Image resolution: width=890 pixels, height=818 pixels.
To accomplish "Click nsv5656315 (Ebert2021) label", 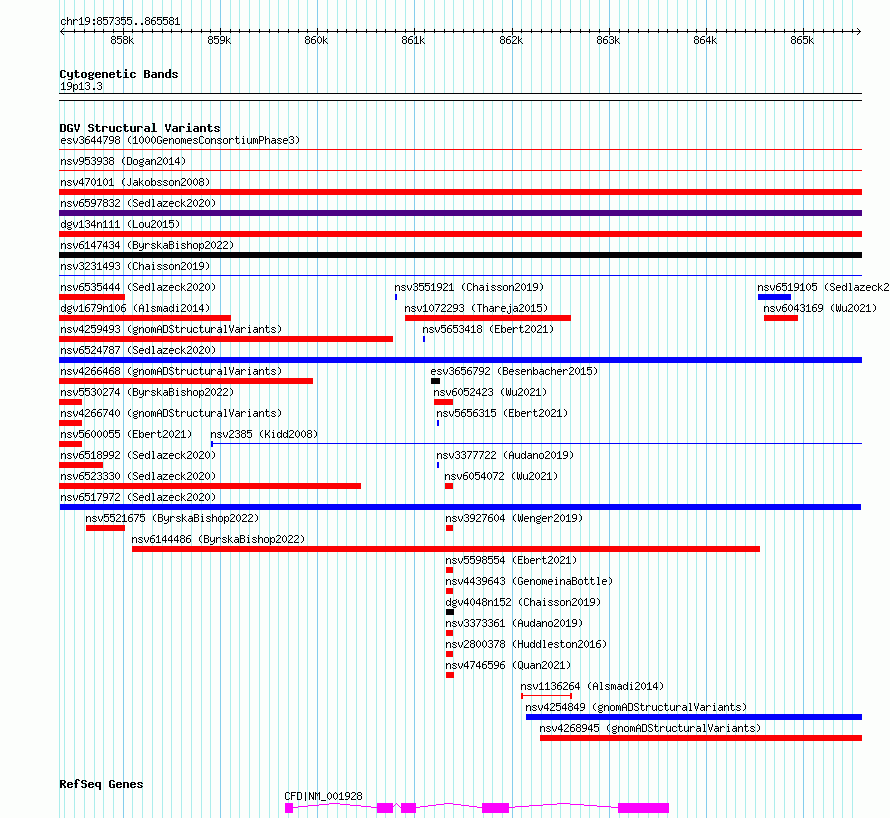I will coord(502,413).
